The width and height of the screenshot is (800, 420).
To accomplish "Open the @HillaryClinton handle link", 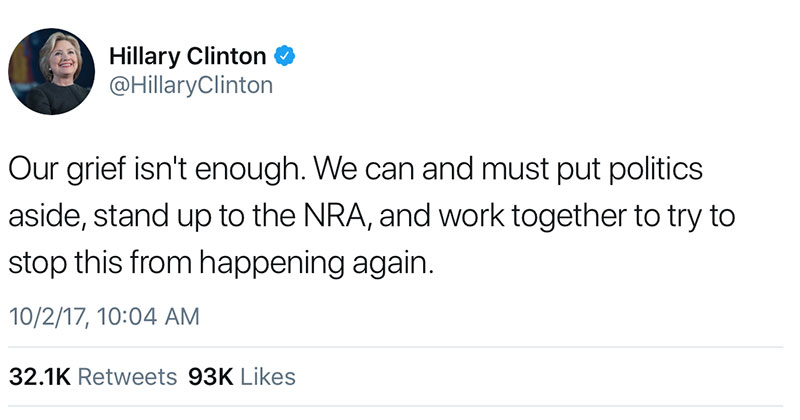I will (x=189, y=85).
